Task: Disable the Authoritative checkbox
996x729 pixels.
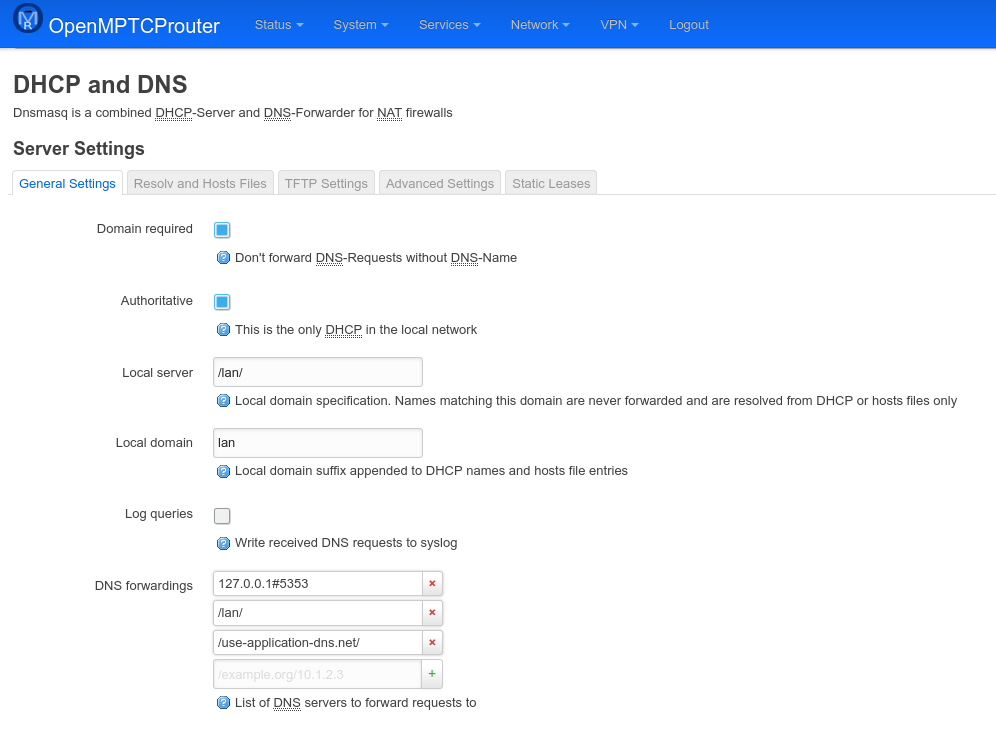Action: click(221, 301)
